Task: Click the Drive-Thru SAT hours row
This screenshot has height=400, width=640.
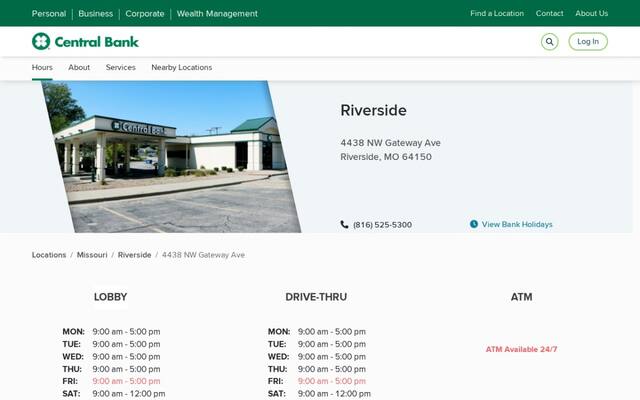Action: click(x=319, y=394)
